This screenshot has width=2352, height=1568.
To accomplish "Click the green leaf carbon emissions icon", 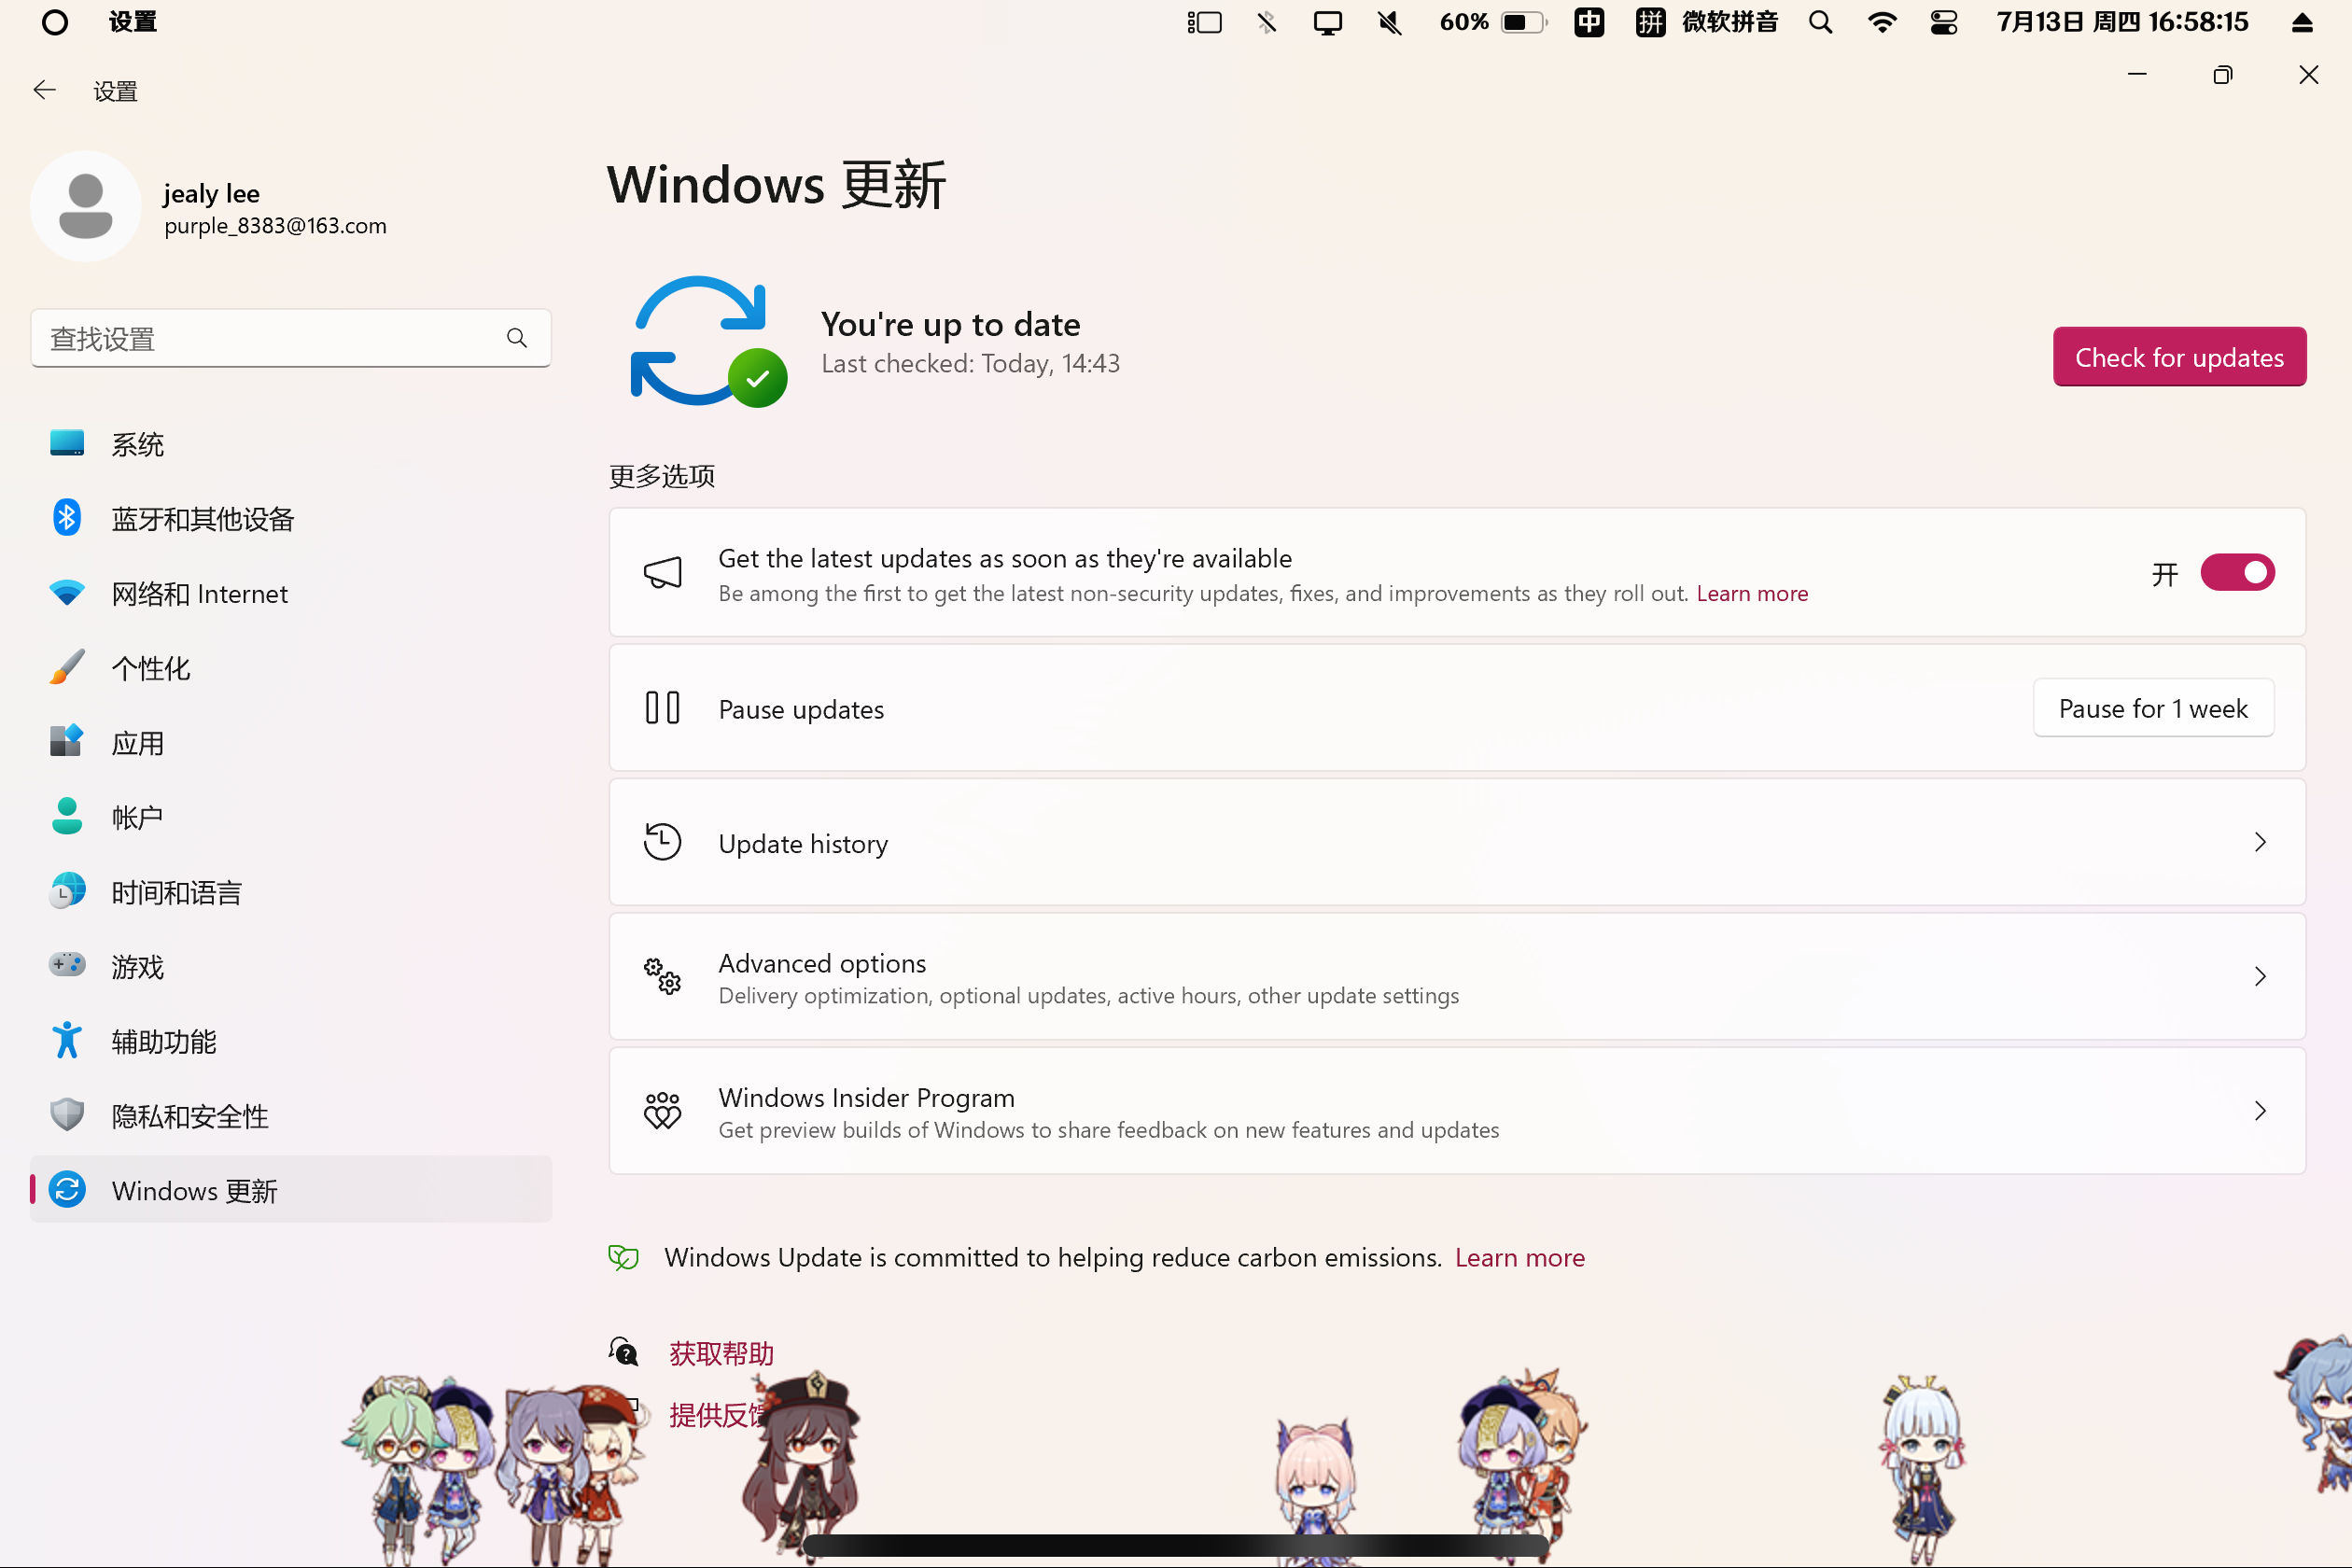I will click(624, 1257).
